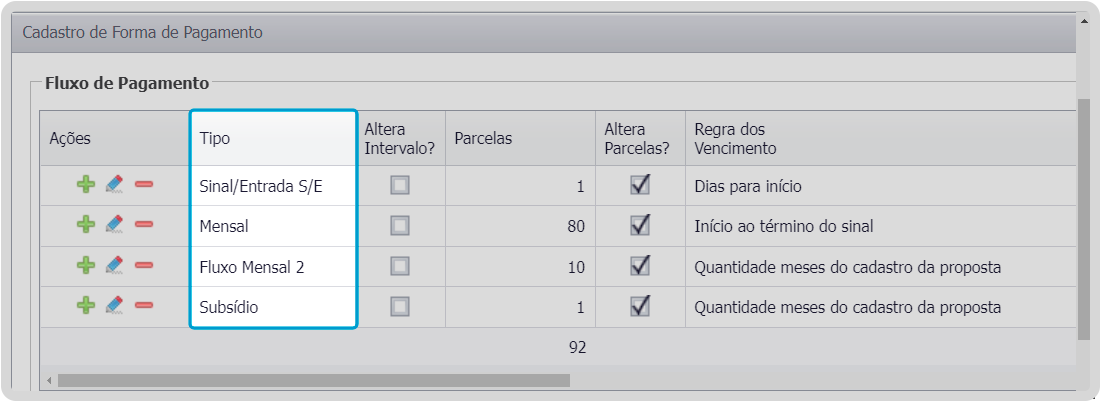Edit the Fluxo Mensal 2 row

[115, 266]
